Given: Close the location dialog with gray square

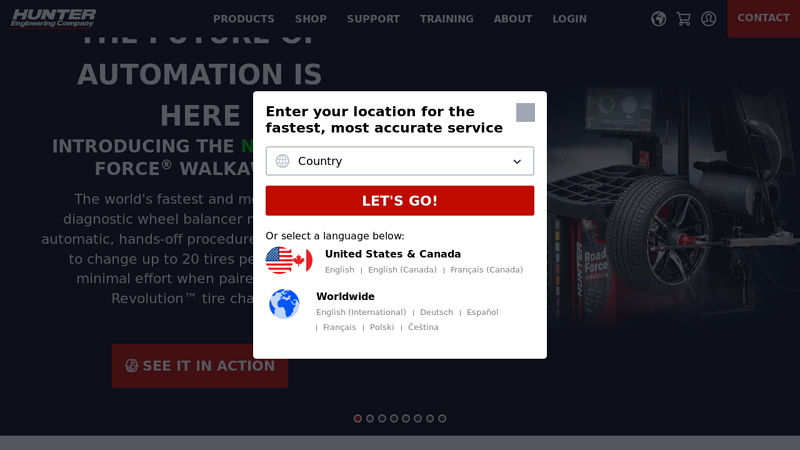Looking at the screenshot, I should click(x=525, y=112).
